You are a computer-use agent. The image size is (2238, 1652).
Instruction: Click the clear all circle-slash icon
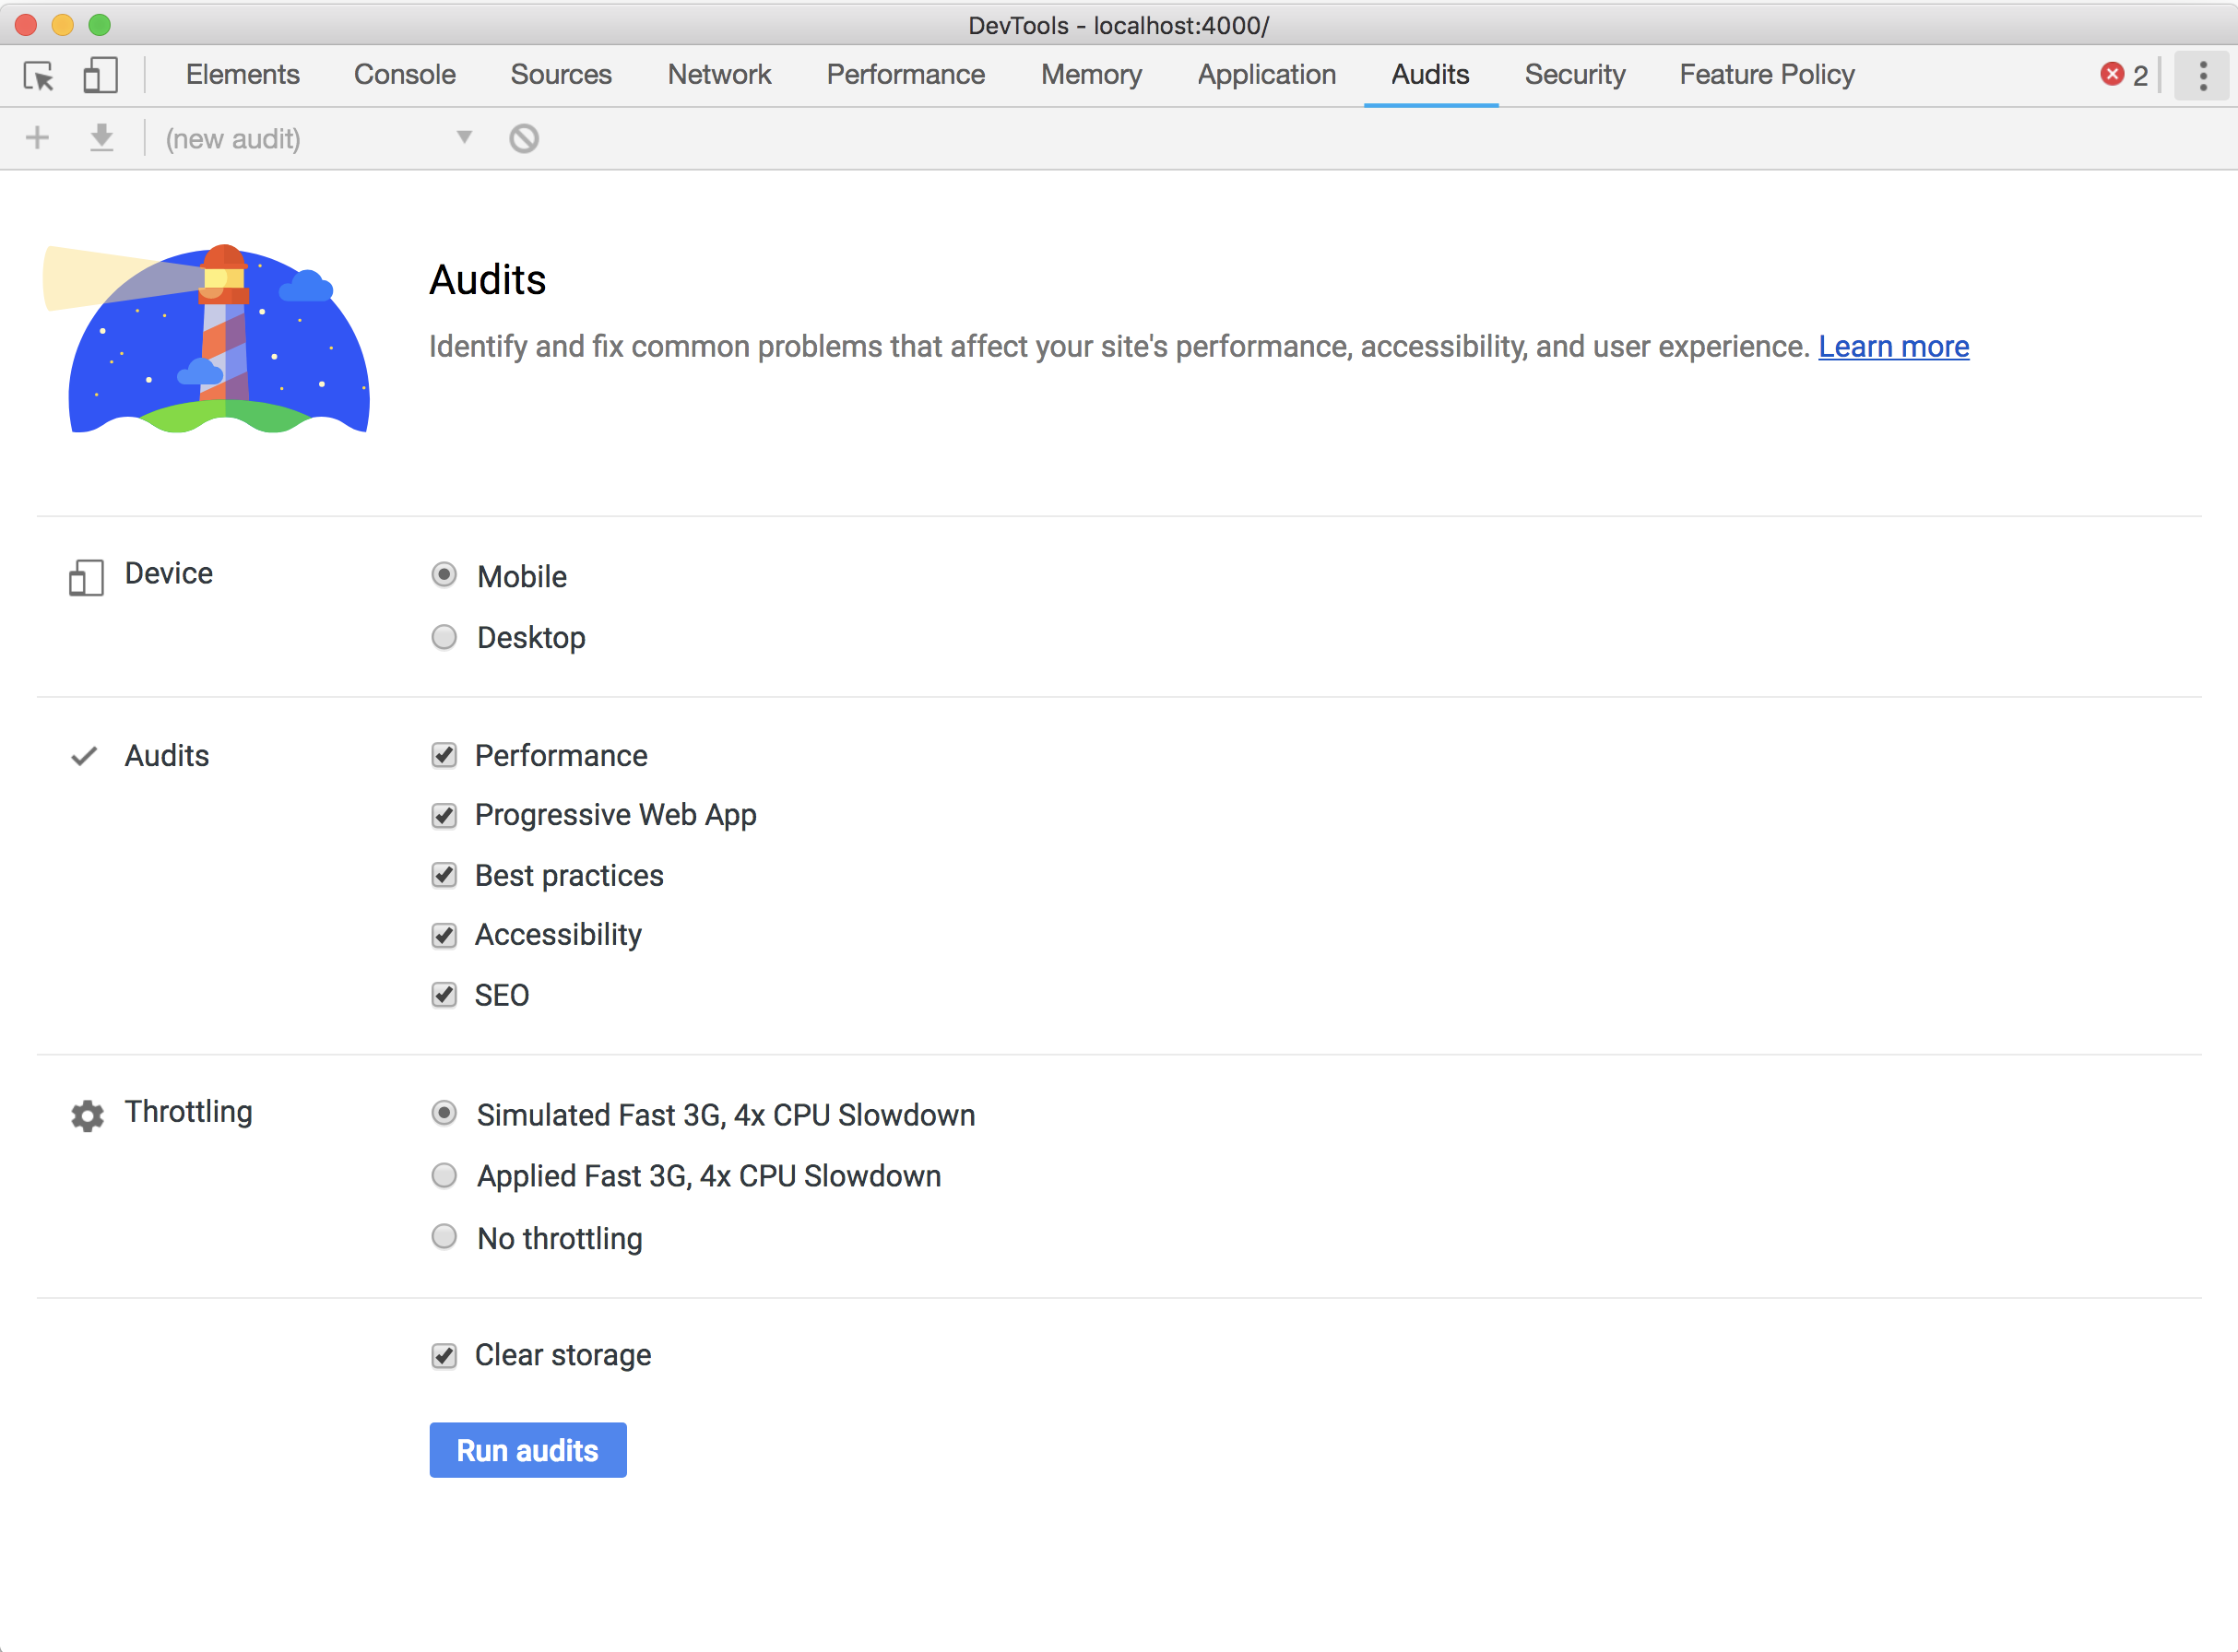(524, 138)
